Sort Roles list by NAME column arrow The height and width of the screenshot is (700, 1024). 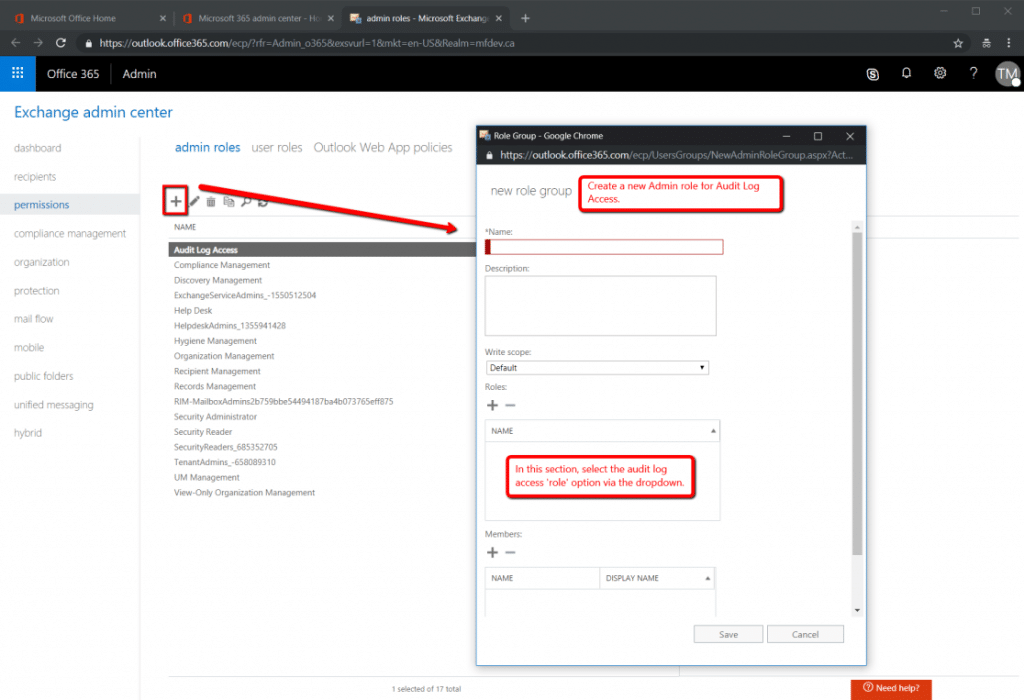(x=713, y=431)
